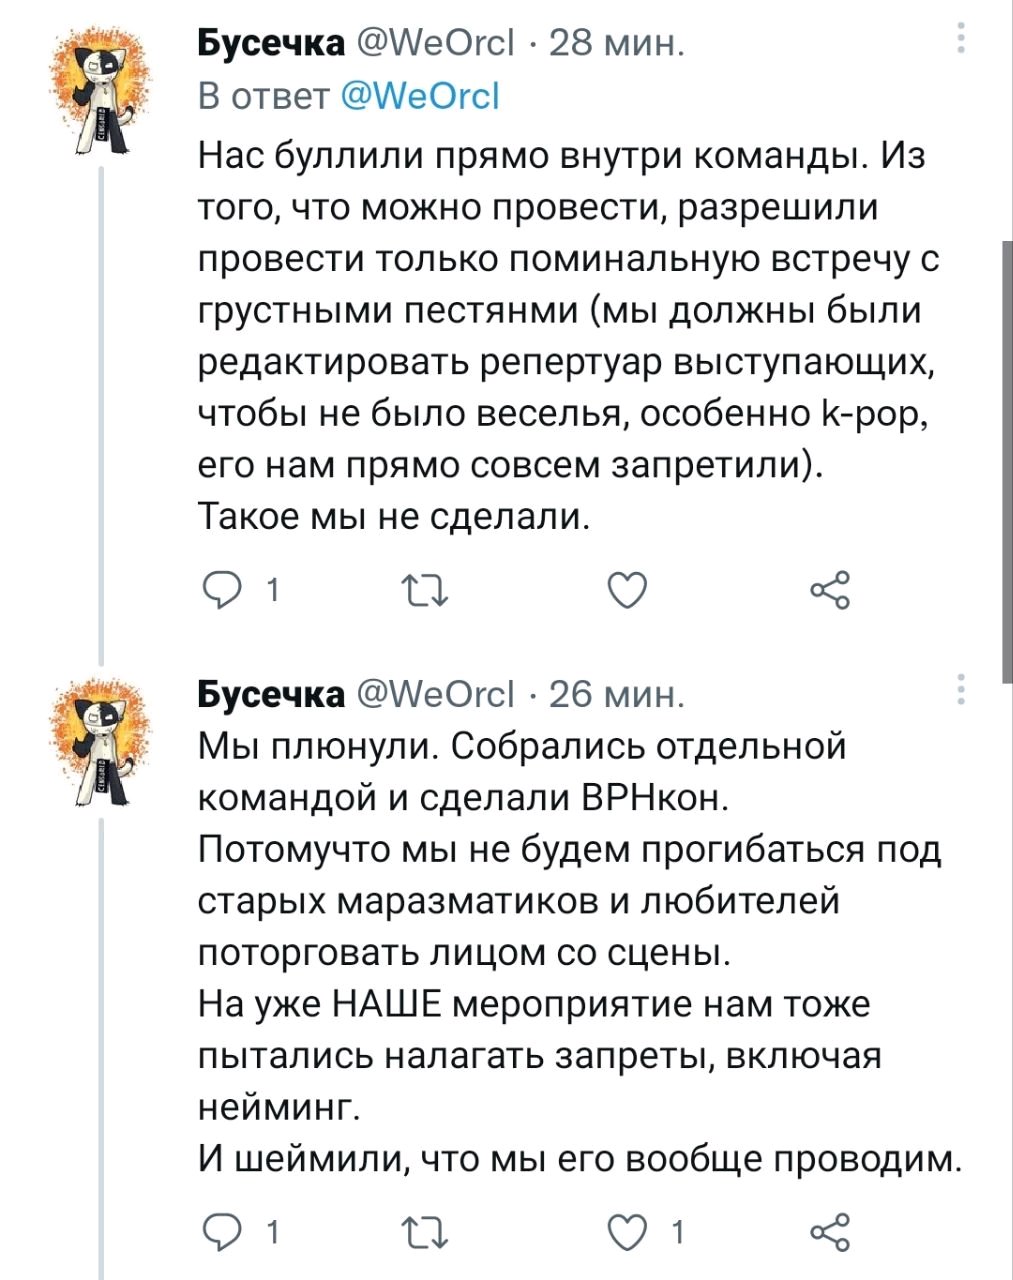Image resolution: width=1013 pixels, height=1280 pixels.
Task: Open more options menu on first tweet
Action: coord(961,37)
